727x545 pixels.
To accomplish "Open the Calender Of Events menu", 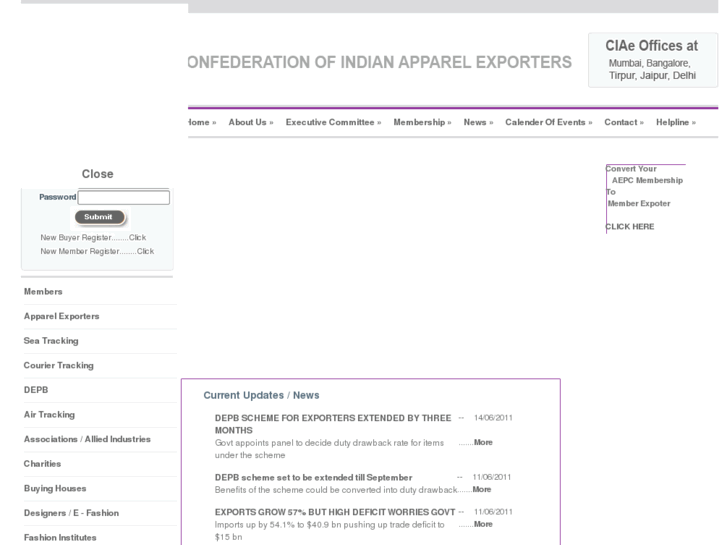I will (x=549, y=122).
